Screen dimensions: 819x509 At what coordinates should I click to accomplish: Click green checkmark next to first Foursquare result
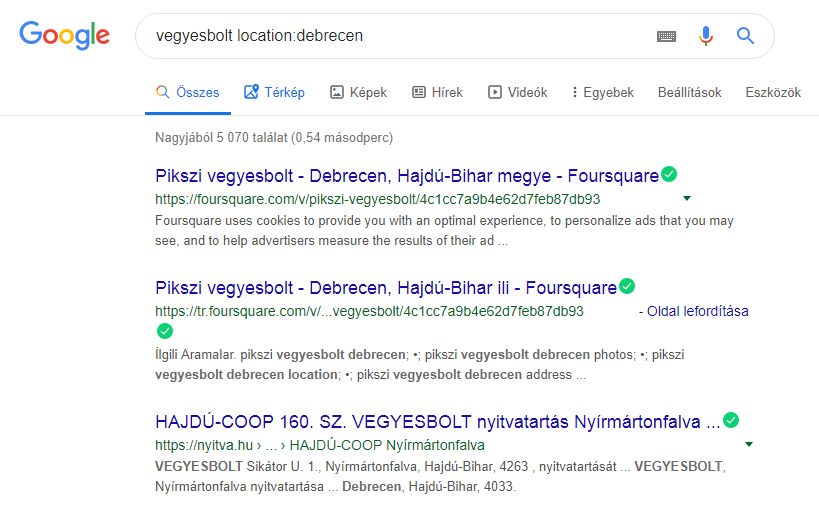point(669,174)
